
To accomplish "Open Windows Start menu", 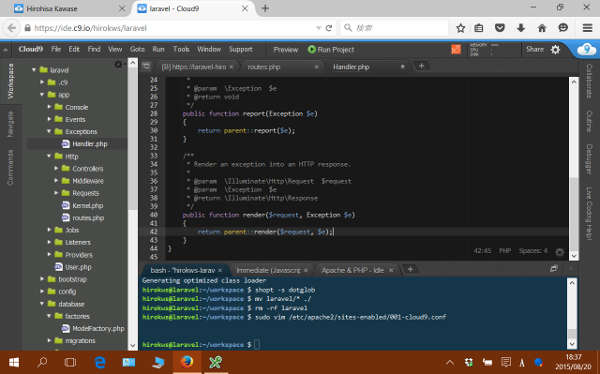I will tap(14, 362).
